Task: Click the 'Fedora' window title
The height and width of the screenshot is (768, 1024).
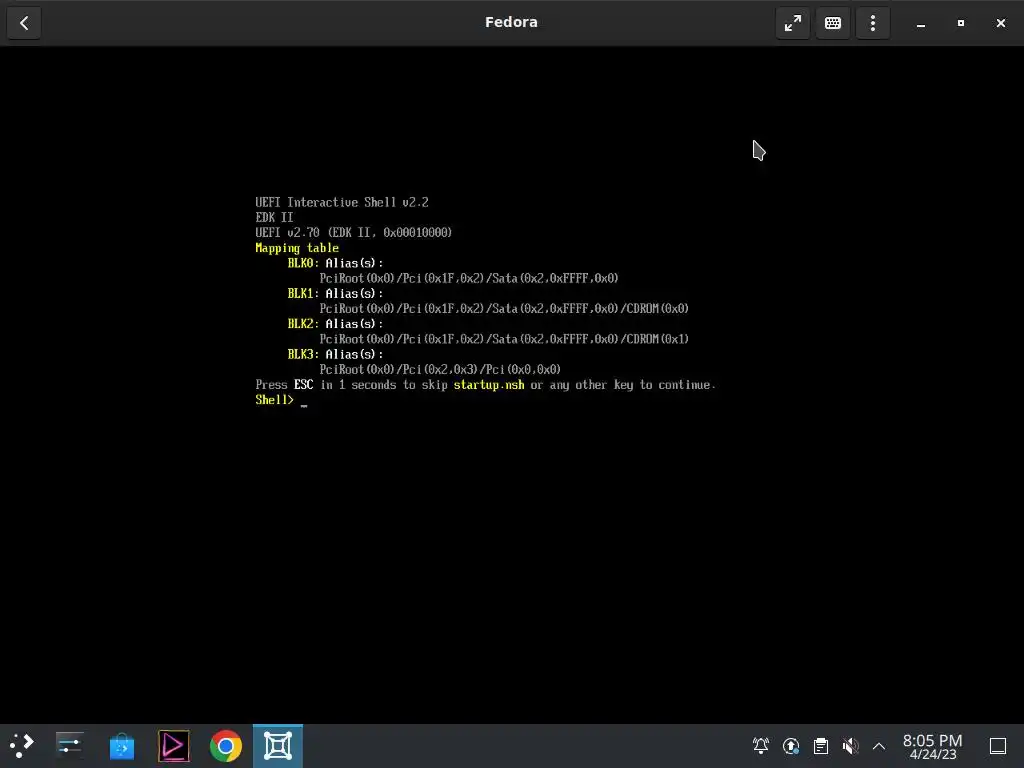Action: (x=511, y=22)
